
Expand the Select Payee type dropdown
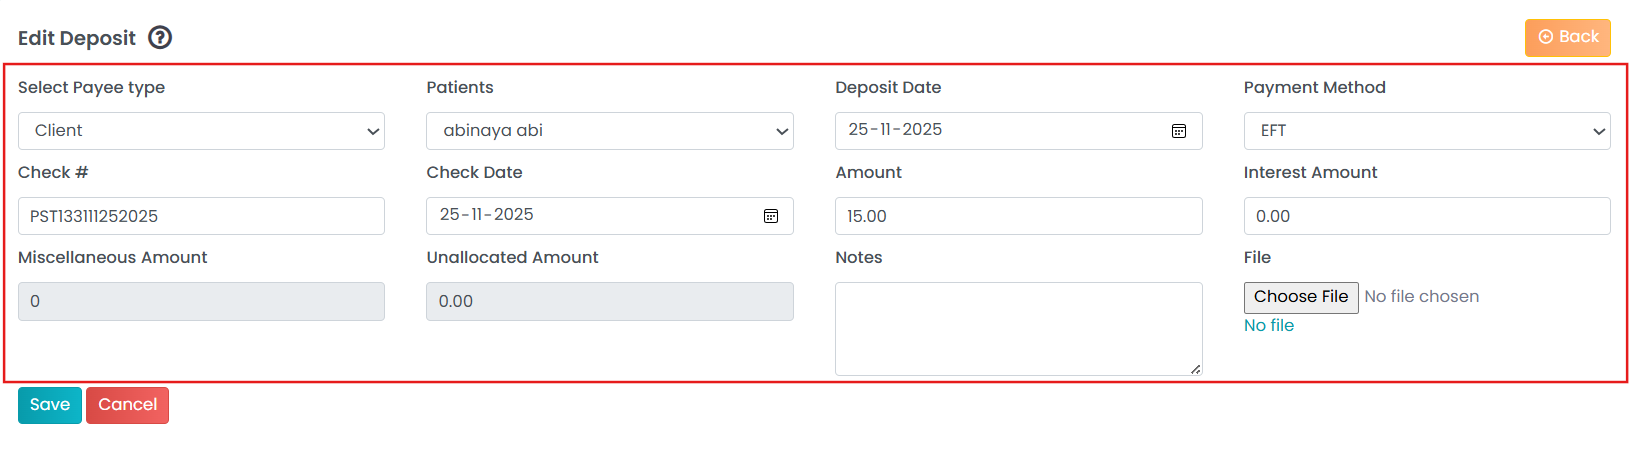201,131
